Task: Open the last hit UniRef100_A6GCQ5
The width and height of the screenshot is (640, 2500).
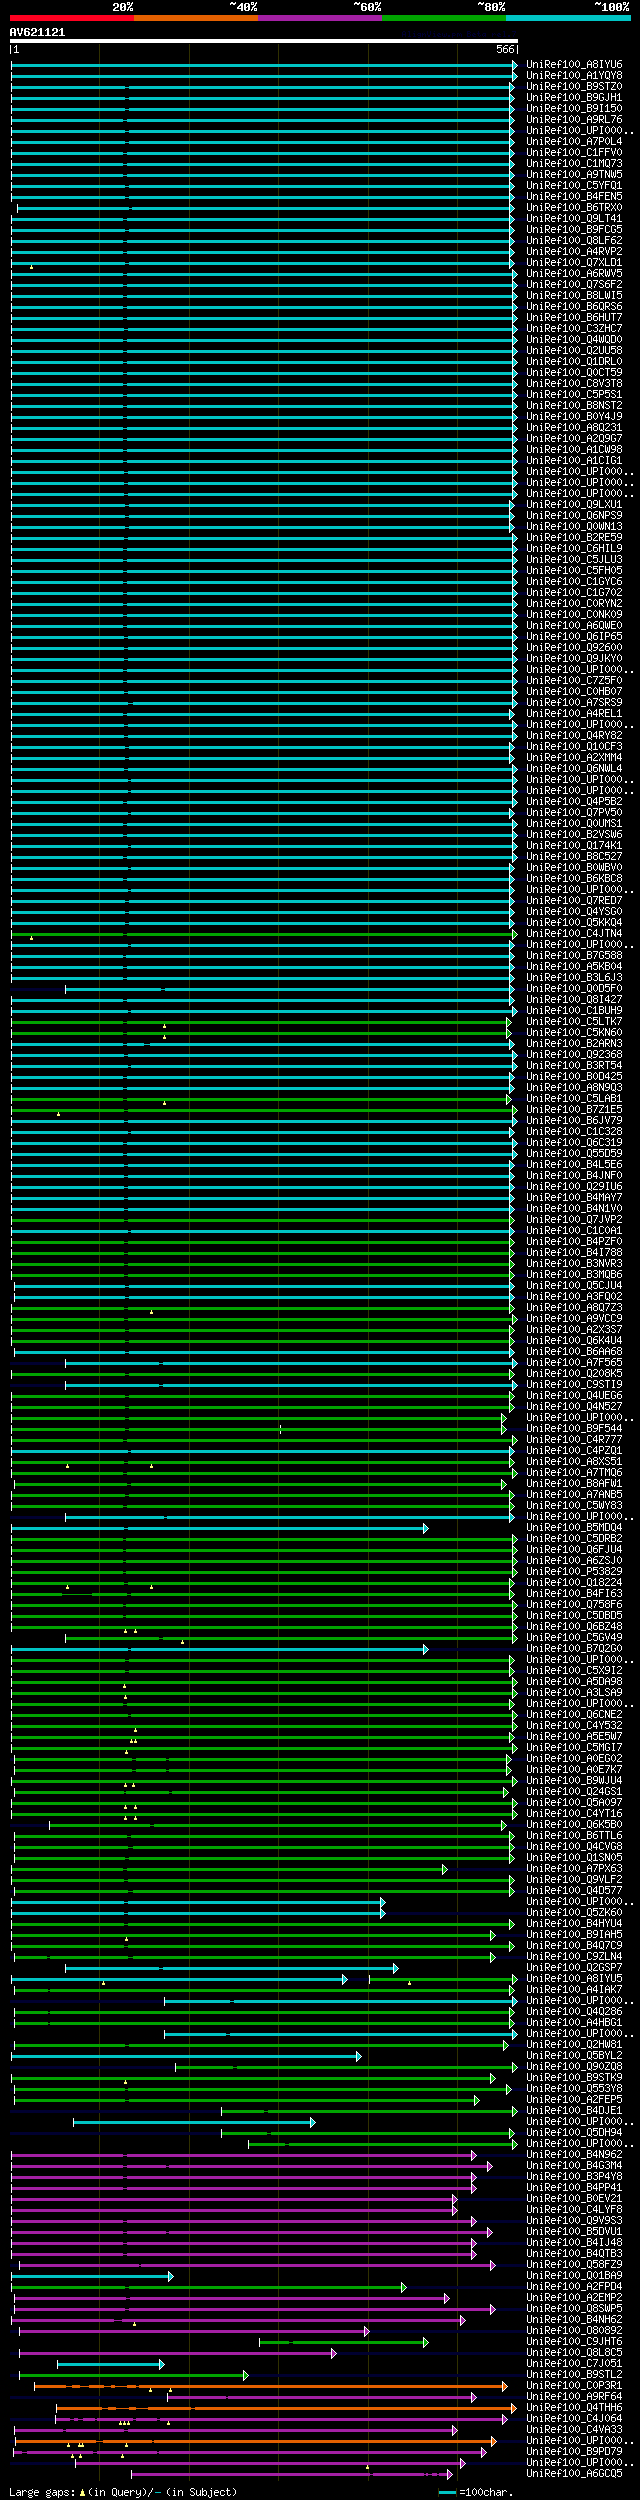Action: click(x=574, y=2473)
